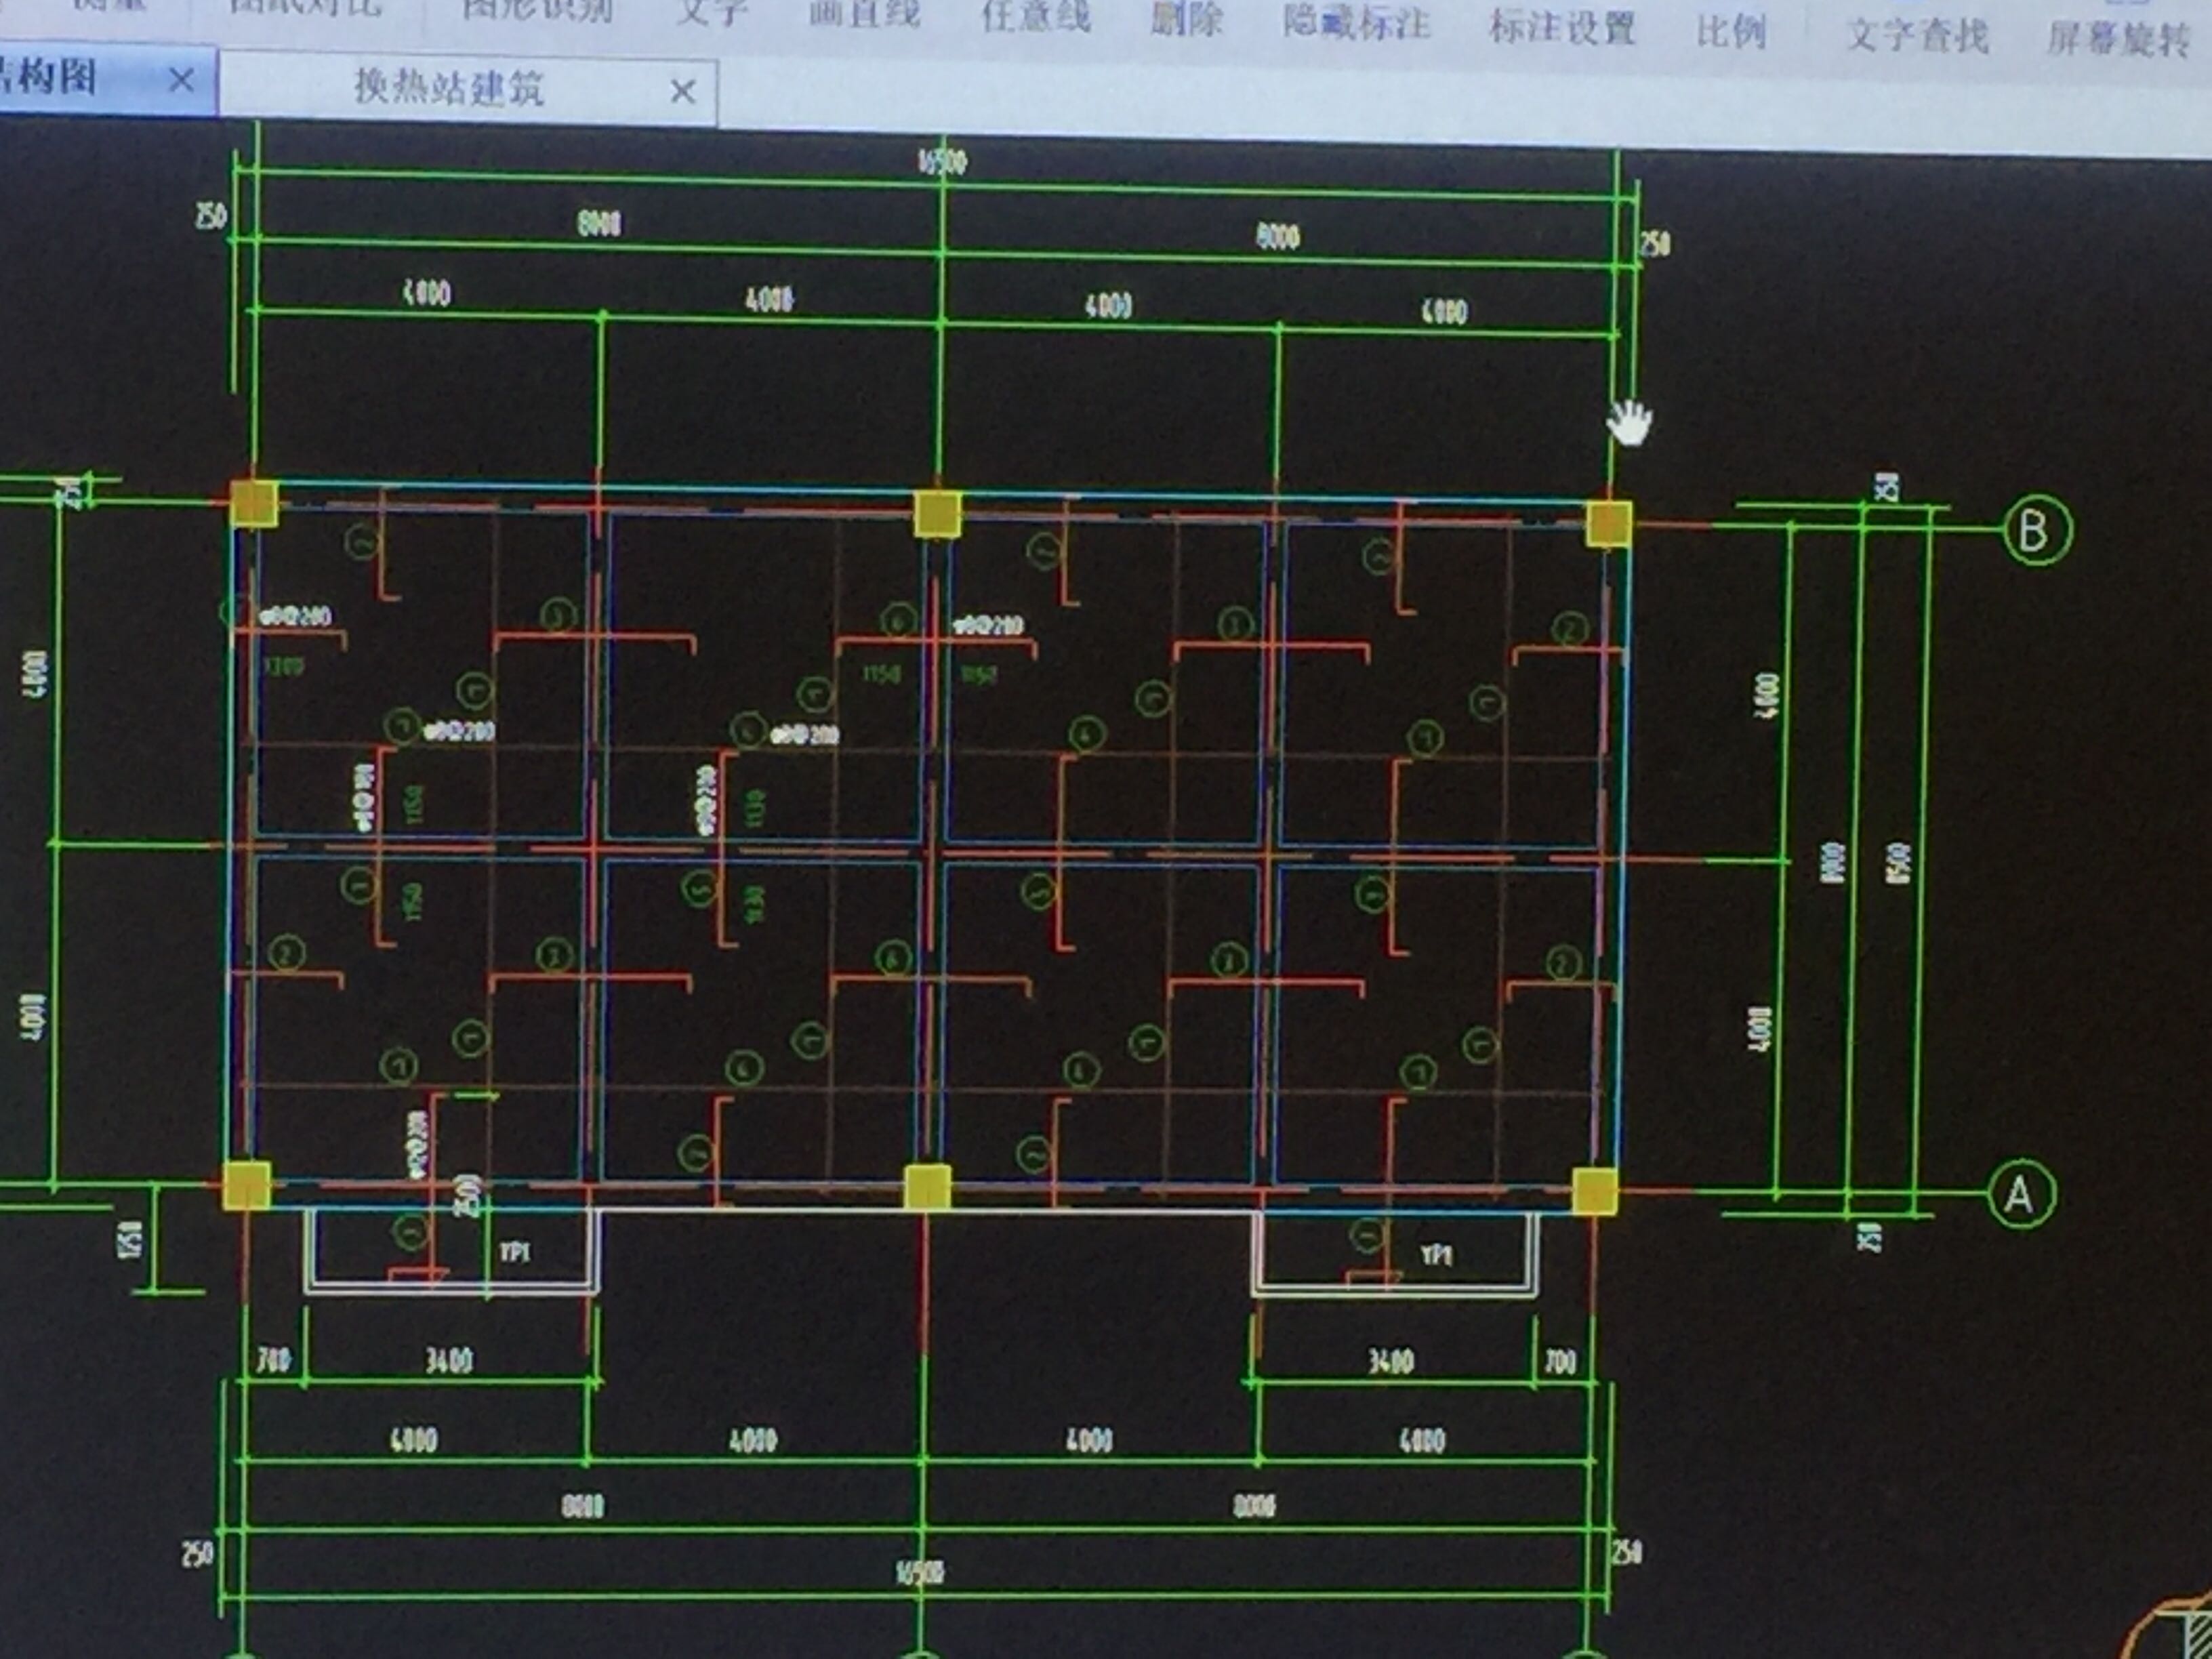
Task: Click the 比例 scale button
Action: pyautogui.click(x=1731, y=32)
